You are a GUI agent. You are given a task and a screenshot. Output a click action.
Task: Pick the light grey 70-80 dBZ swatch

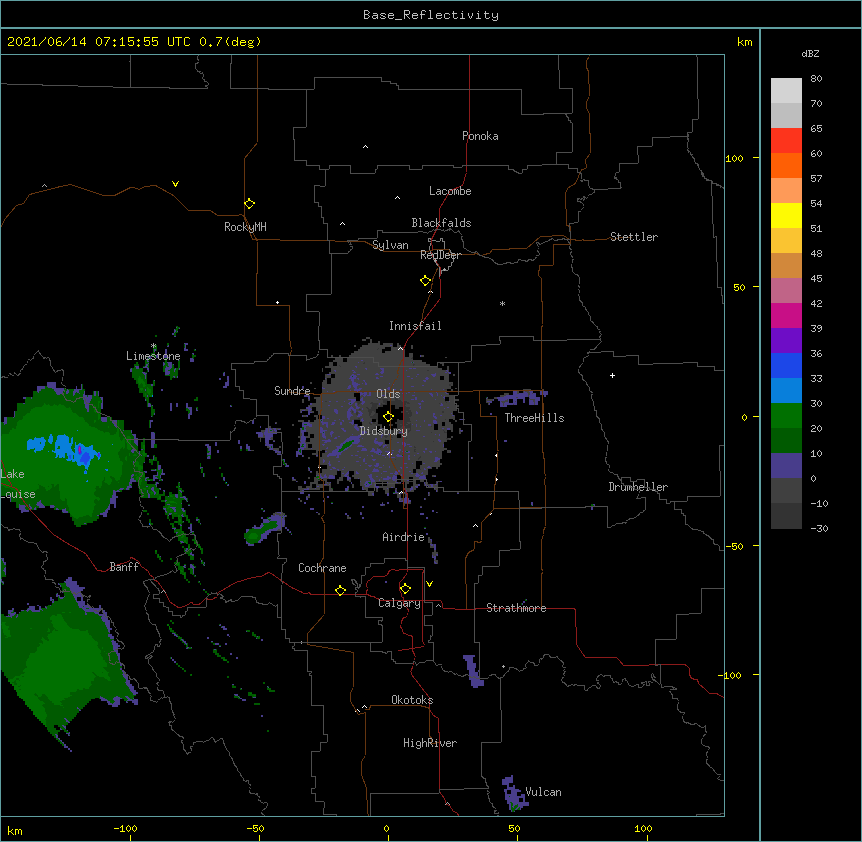[786, 91]
